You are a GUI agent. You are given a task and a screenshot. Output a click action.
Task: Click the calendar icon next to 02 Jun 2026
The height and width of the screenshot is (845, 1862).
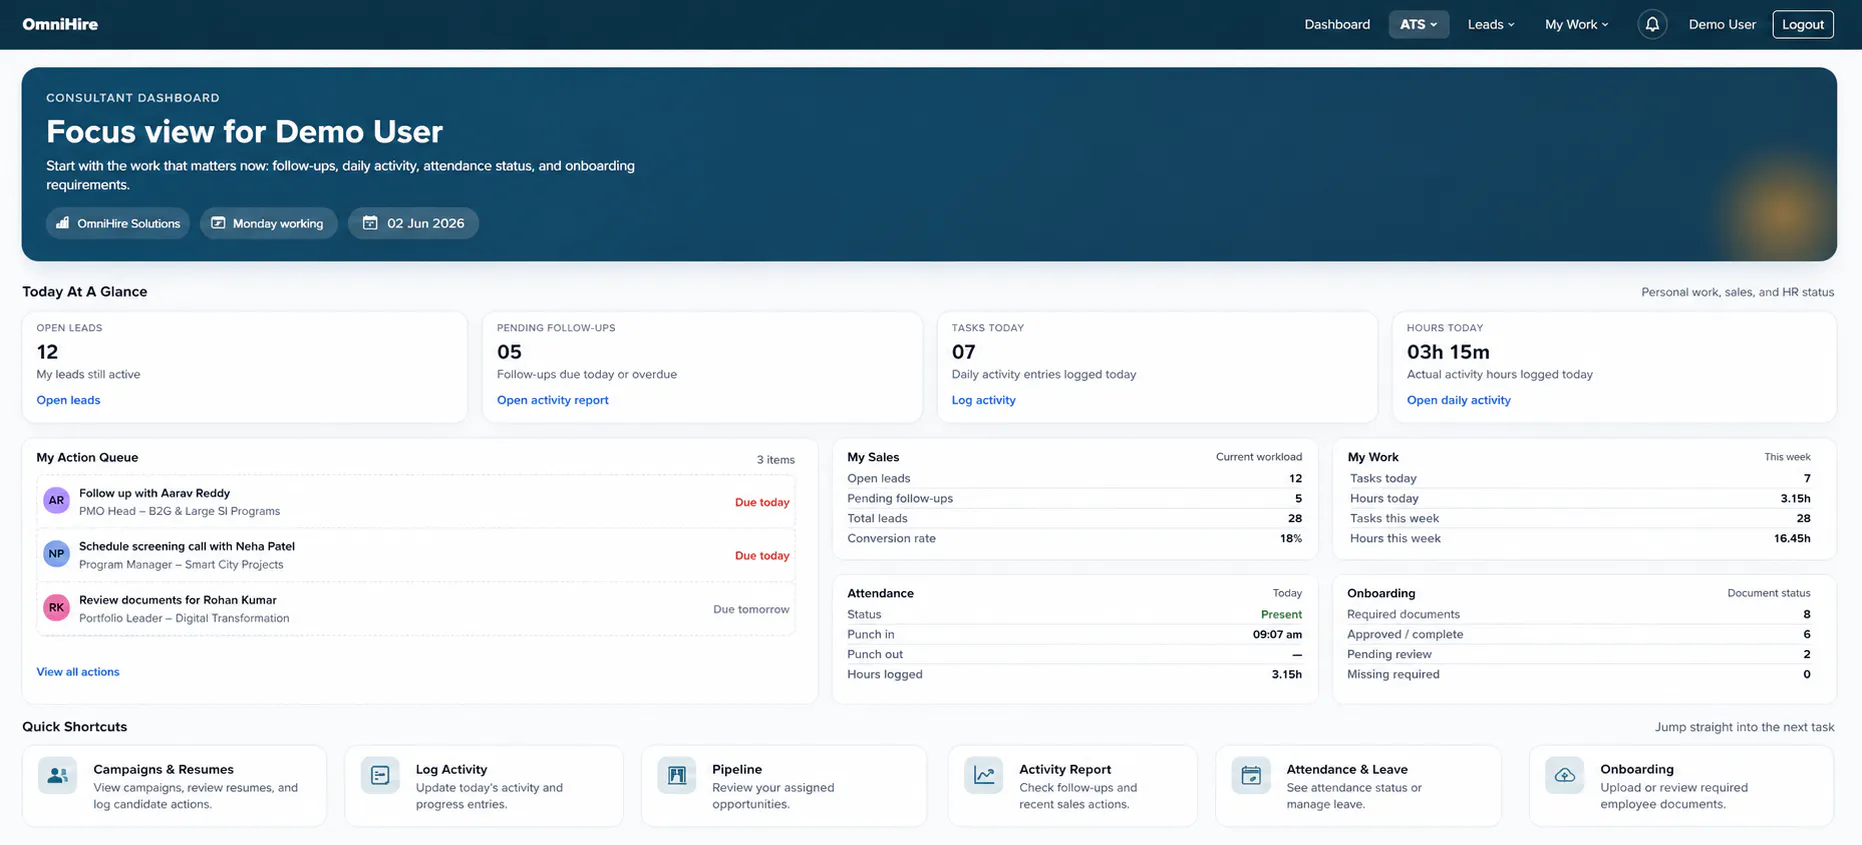click(x=370, y=223)
